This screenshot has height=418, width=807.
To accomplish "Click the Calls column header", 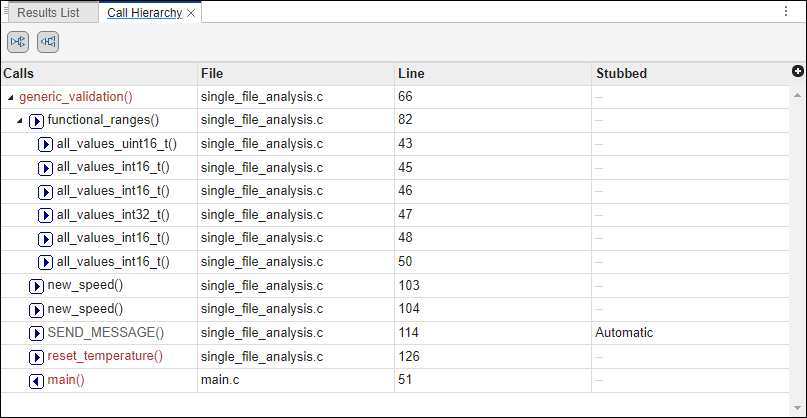I will tap(19, 73).
